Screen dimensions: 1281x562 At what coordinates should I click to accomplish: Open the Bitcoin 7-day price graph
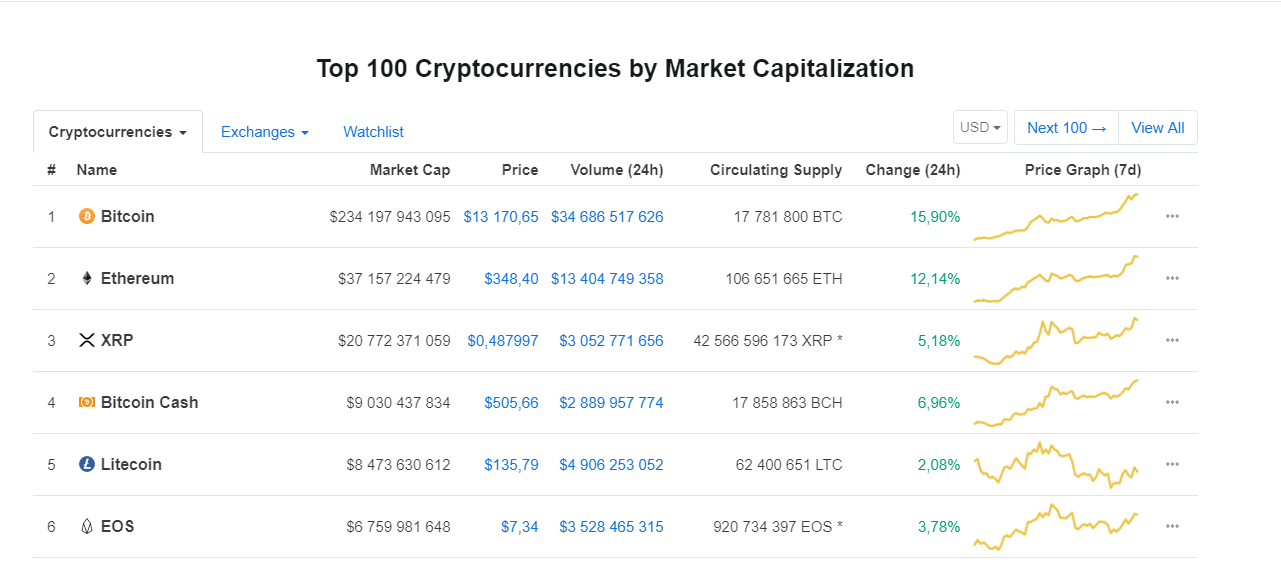click(x=1057, y=216)
